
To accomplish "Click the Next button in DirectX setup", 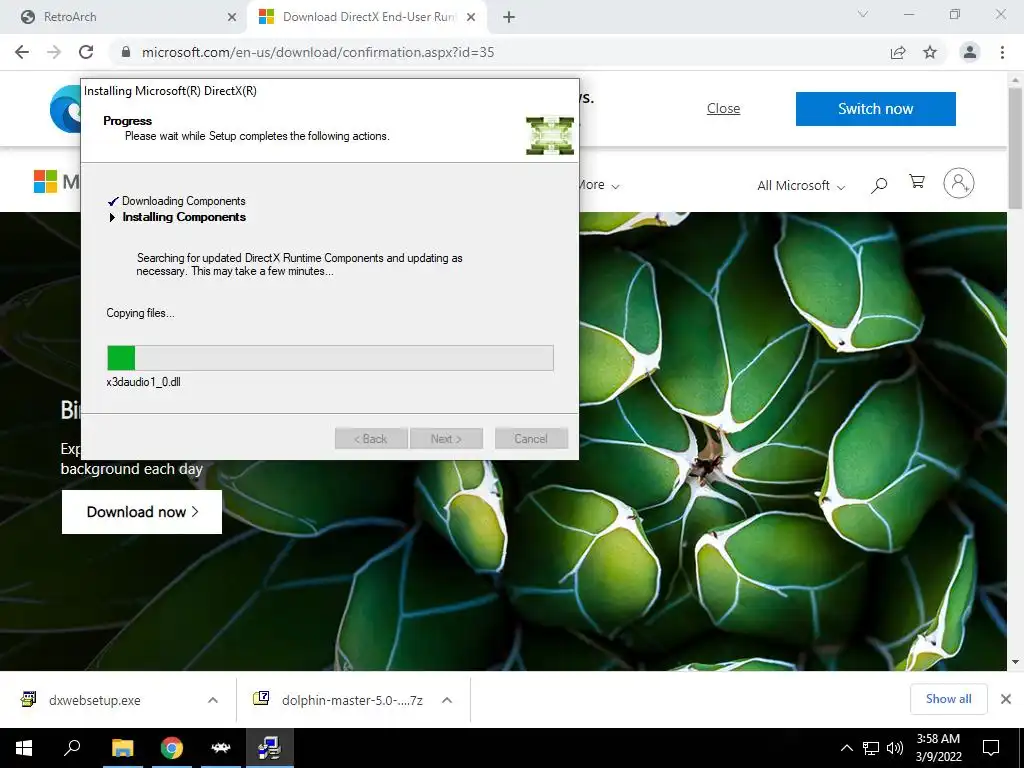I will [446, 439].
